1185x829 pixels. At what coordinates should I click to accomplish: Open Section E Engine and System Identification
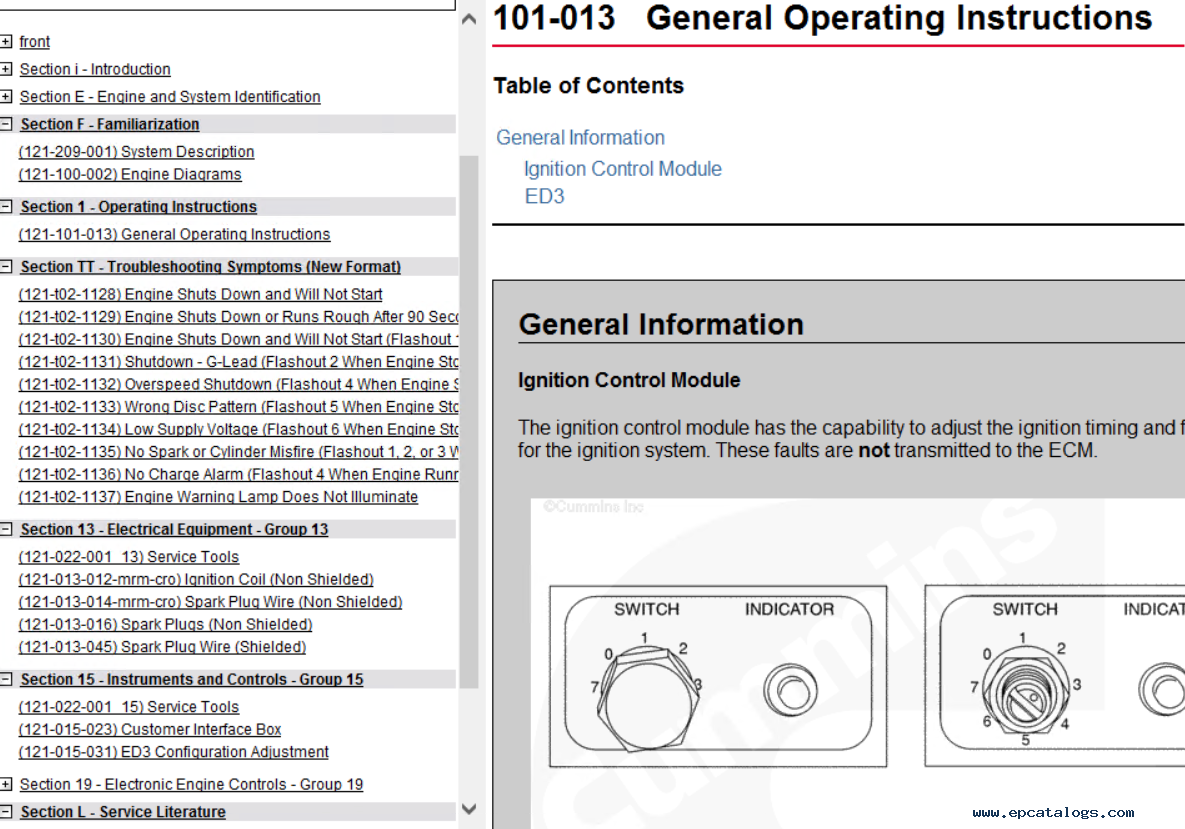[x=170, y=97]
